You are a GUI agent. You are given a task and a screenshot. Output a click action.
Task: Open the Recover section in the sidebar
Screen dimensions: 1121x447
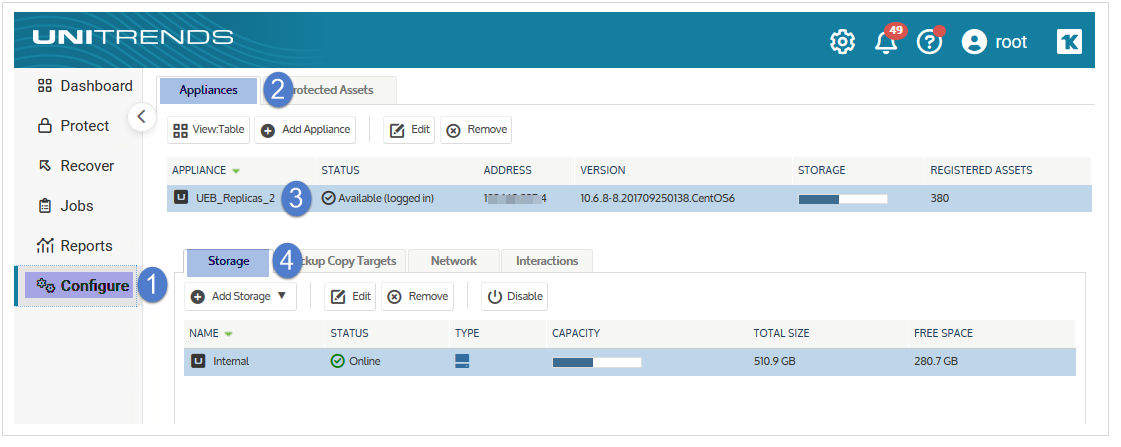(76, 166)
